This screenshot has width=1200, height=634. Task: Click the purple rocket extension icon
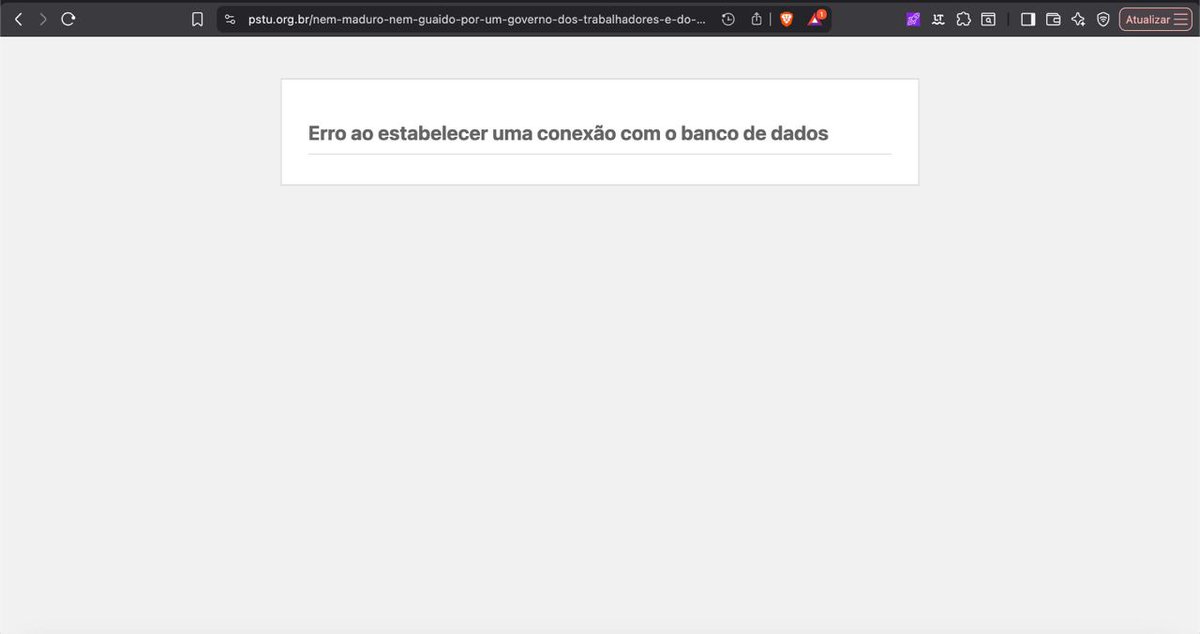(x=913, y=19)
